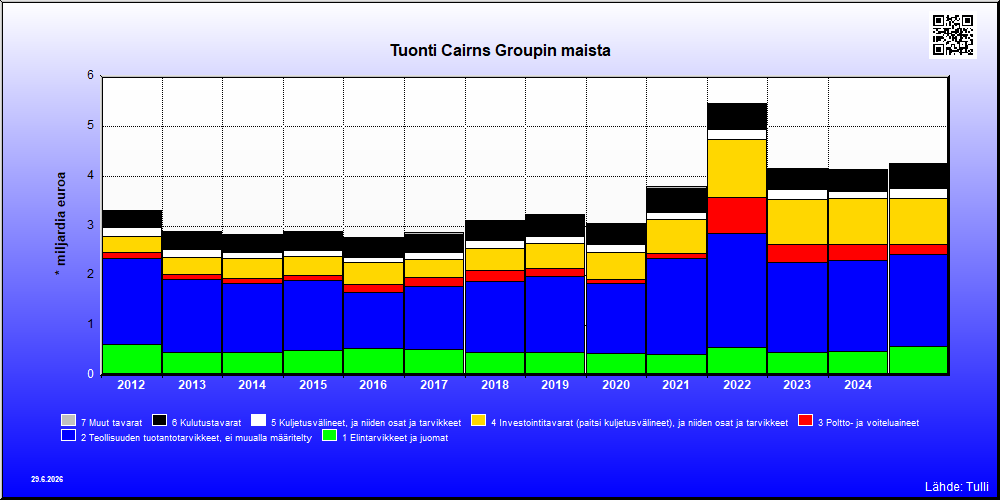Click the 2019 x-axis year label

tap(555, 385)
